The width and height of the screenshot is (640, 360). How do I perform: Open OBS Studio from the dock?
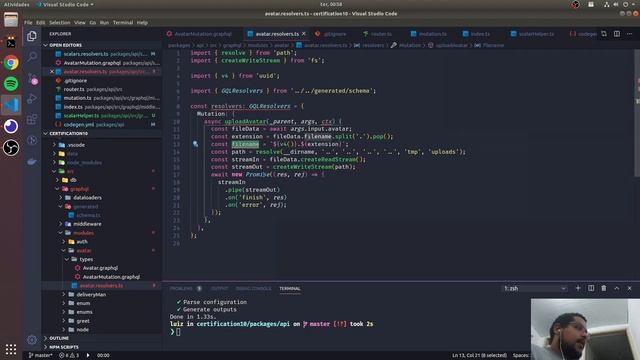11,147
